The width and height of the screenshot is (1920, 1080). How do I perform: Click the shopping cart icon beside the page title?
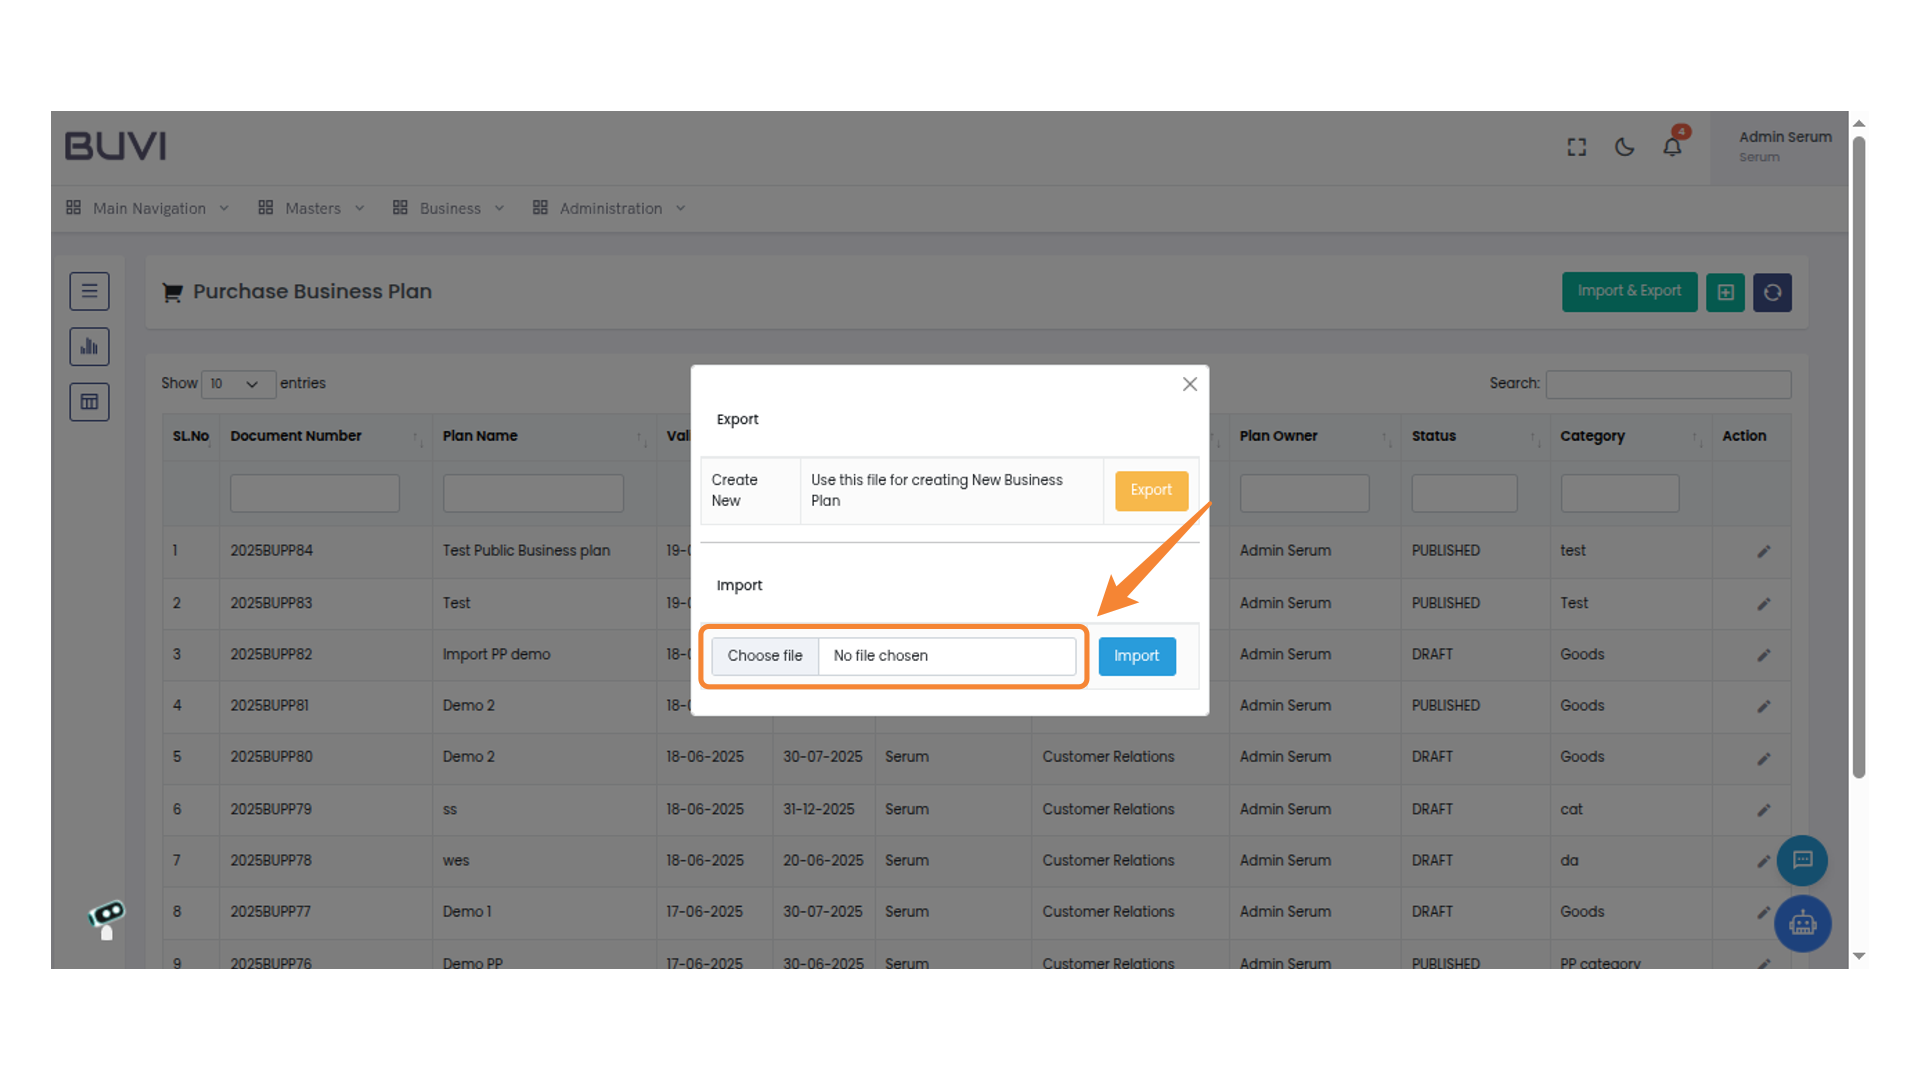[x=172, y=292]
